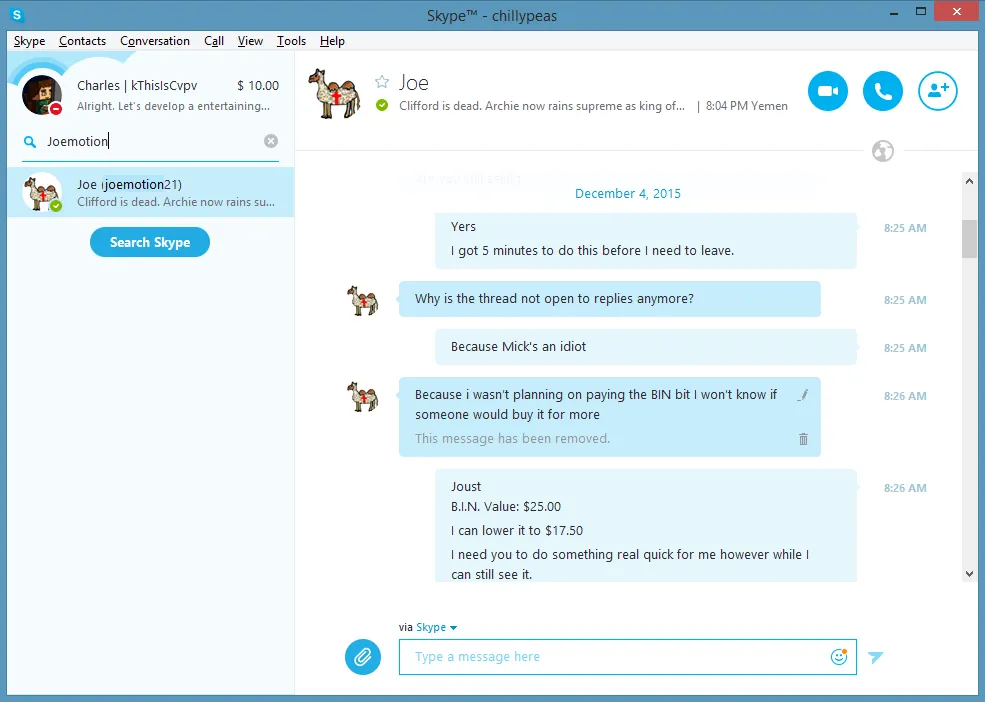Click Charles | kThisIsCvpv name
Image resolution: width=985 pixels, height=702 pixels.
pos(137,85)
